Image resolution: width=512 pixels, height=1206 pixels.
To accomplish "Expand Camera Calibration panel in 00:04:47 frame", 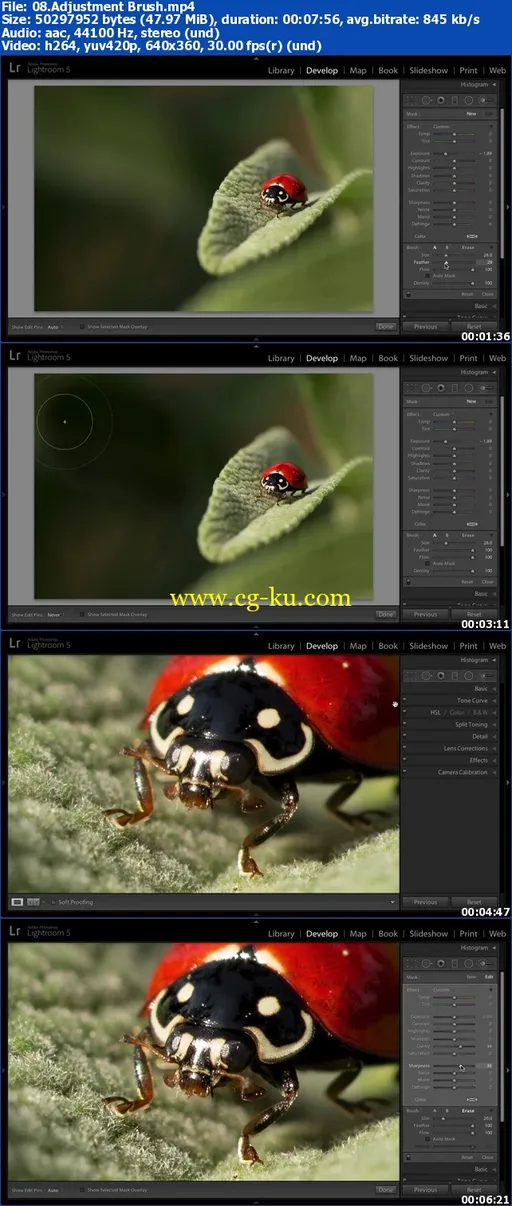I will pos(494,772).
